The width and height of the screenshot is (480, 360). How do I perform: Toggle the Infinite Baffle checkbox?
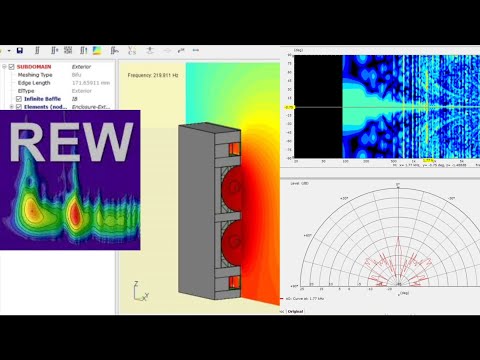(x=19, y=99)
